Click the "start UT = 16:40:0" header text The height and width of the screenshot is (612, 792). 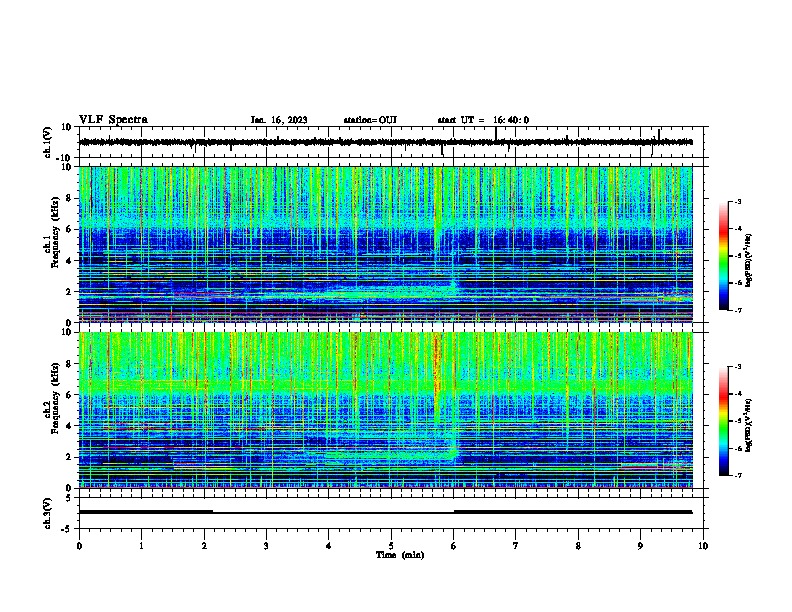(483, 120)
